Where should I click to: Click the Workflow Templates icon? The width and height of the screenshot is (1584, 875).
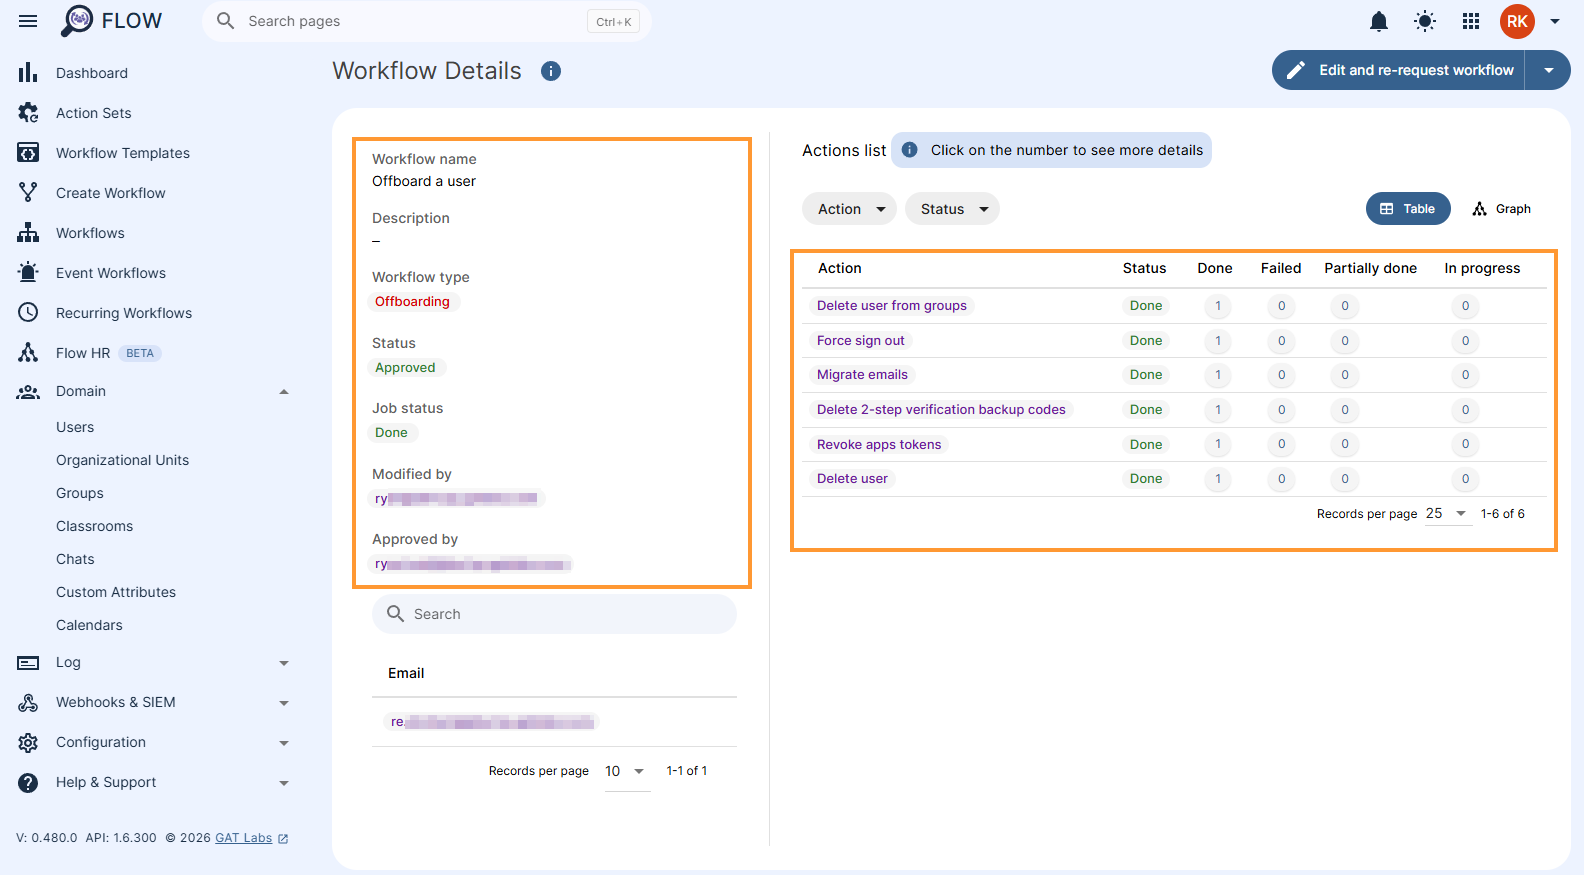click(x=28, y=153)
